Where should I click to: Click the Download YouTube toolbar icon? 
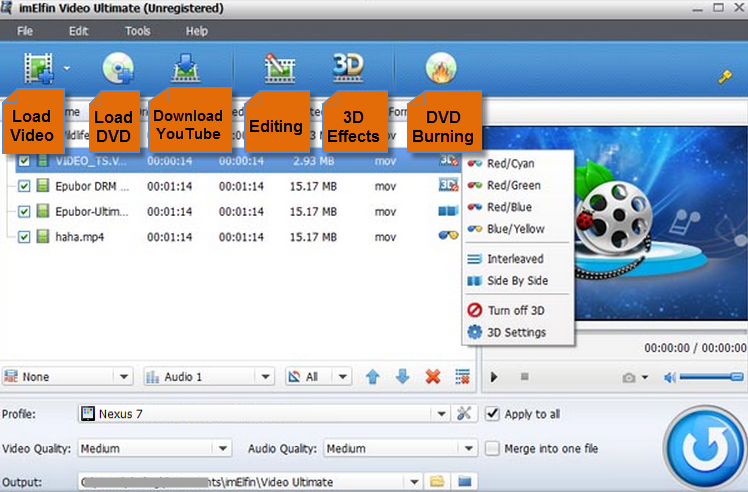pos(186,68)
